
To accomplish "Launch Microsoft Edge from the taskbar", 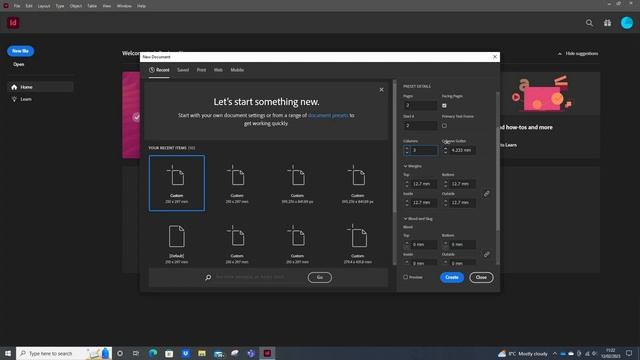I will point(153,353).
